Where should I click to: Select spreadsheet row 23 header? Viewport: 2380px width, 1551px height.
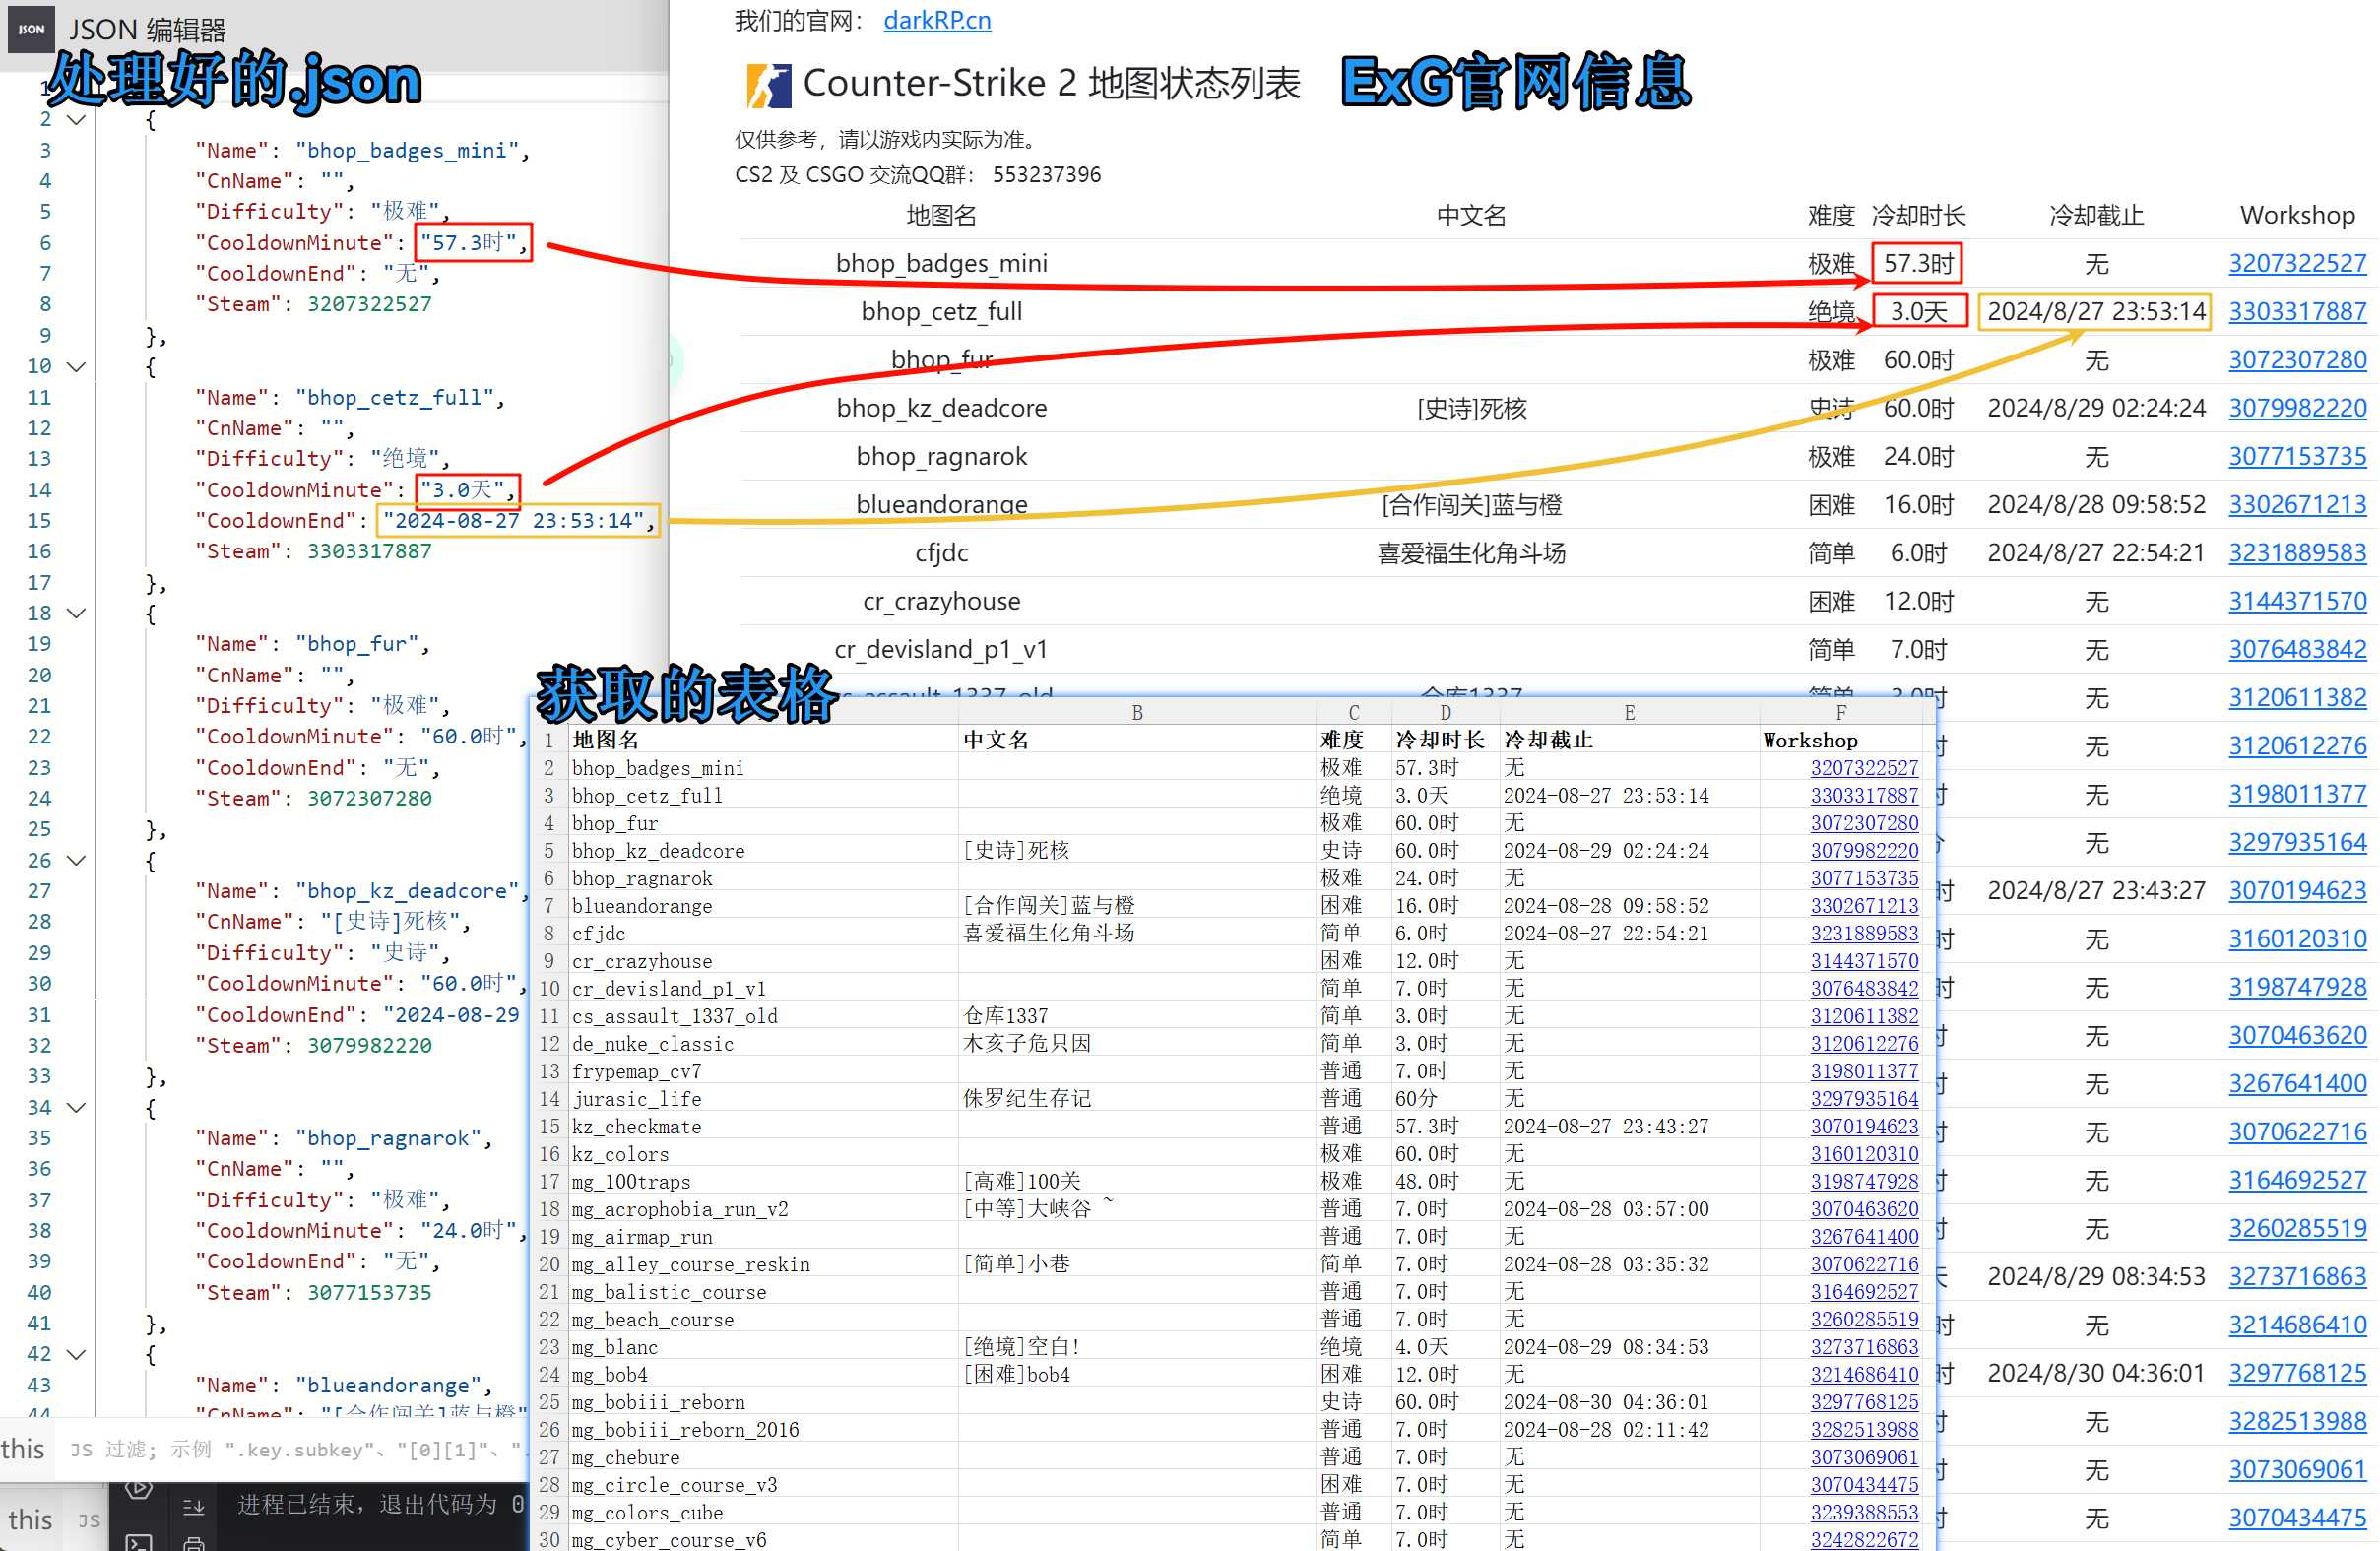(x=549, y=1347)
